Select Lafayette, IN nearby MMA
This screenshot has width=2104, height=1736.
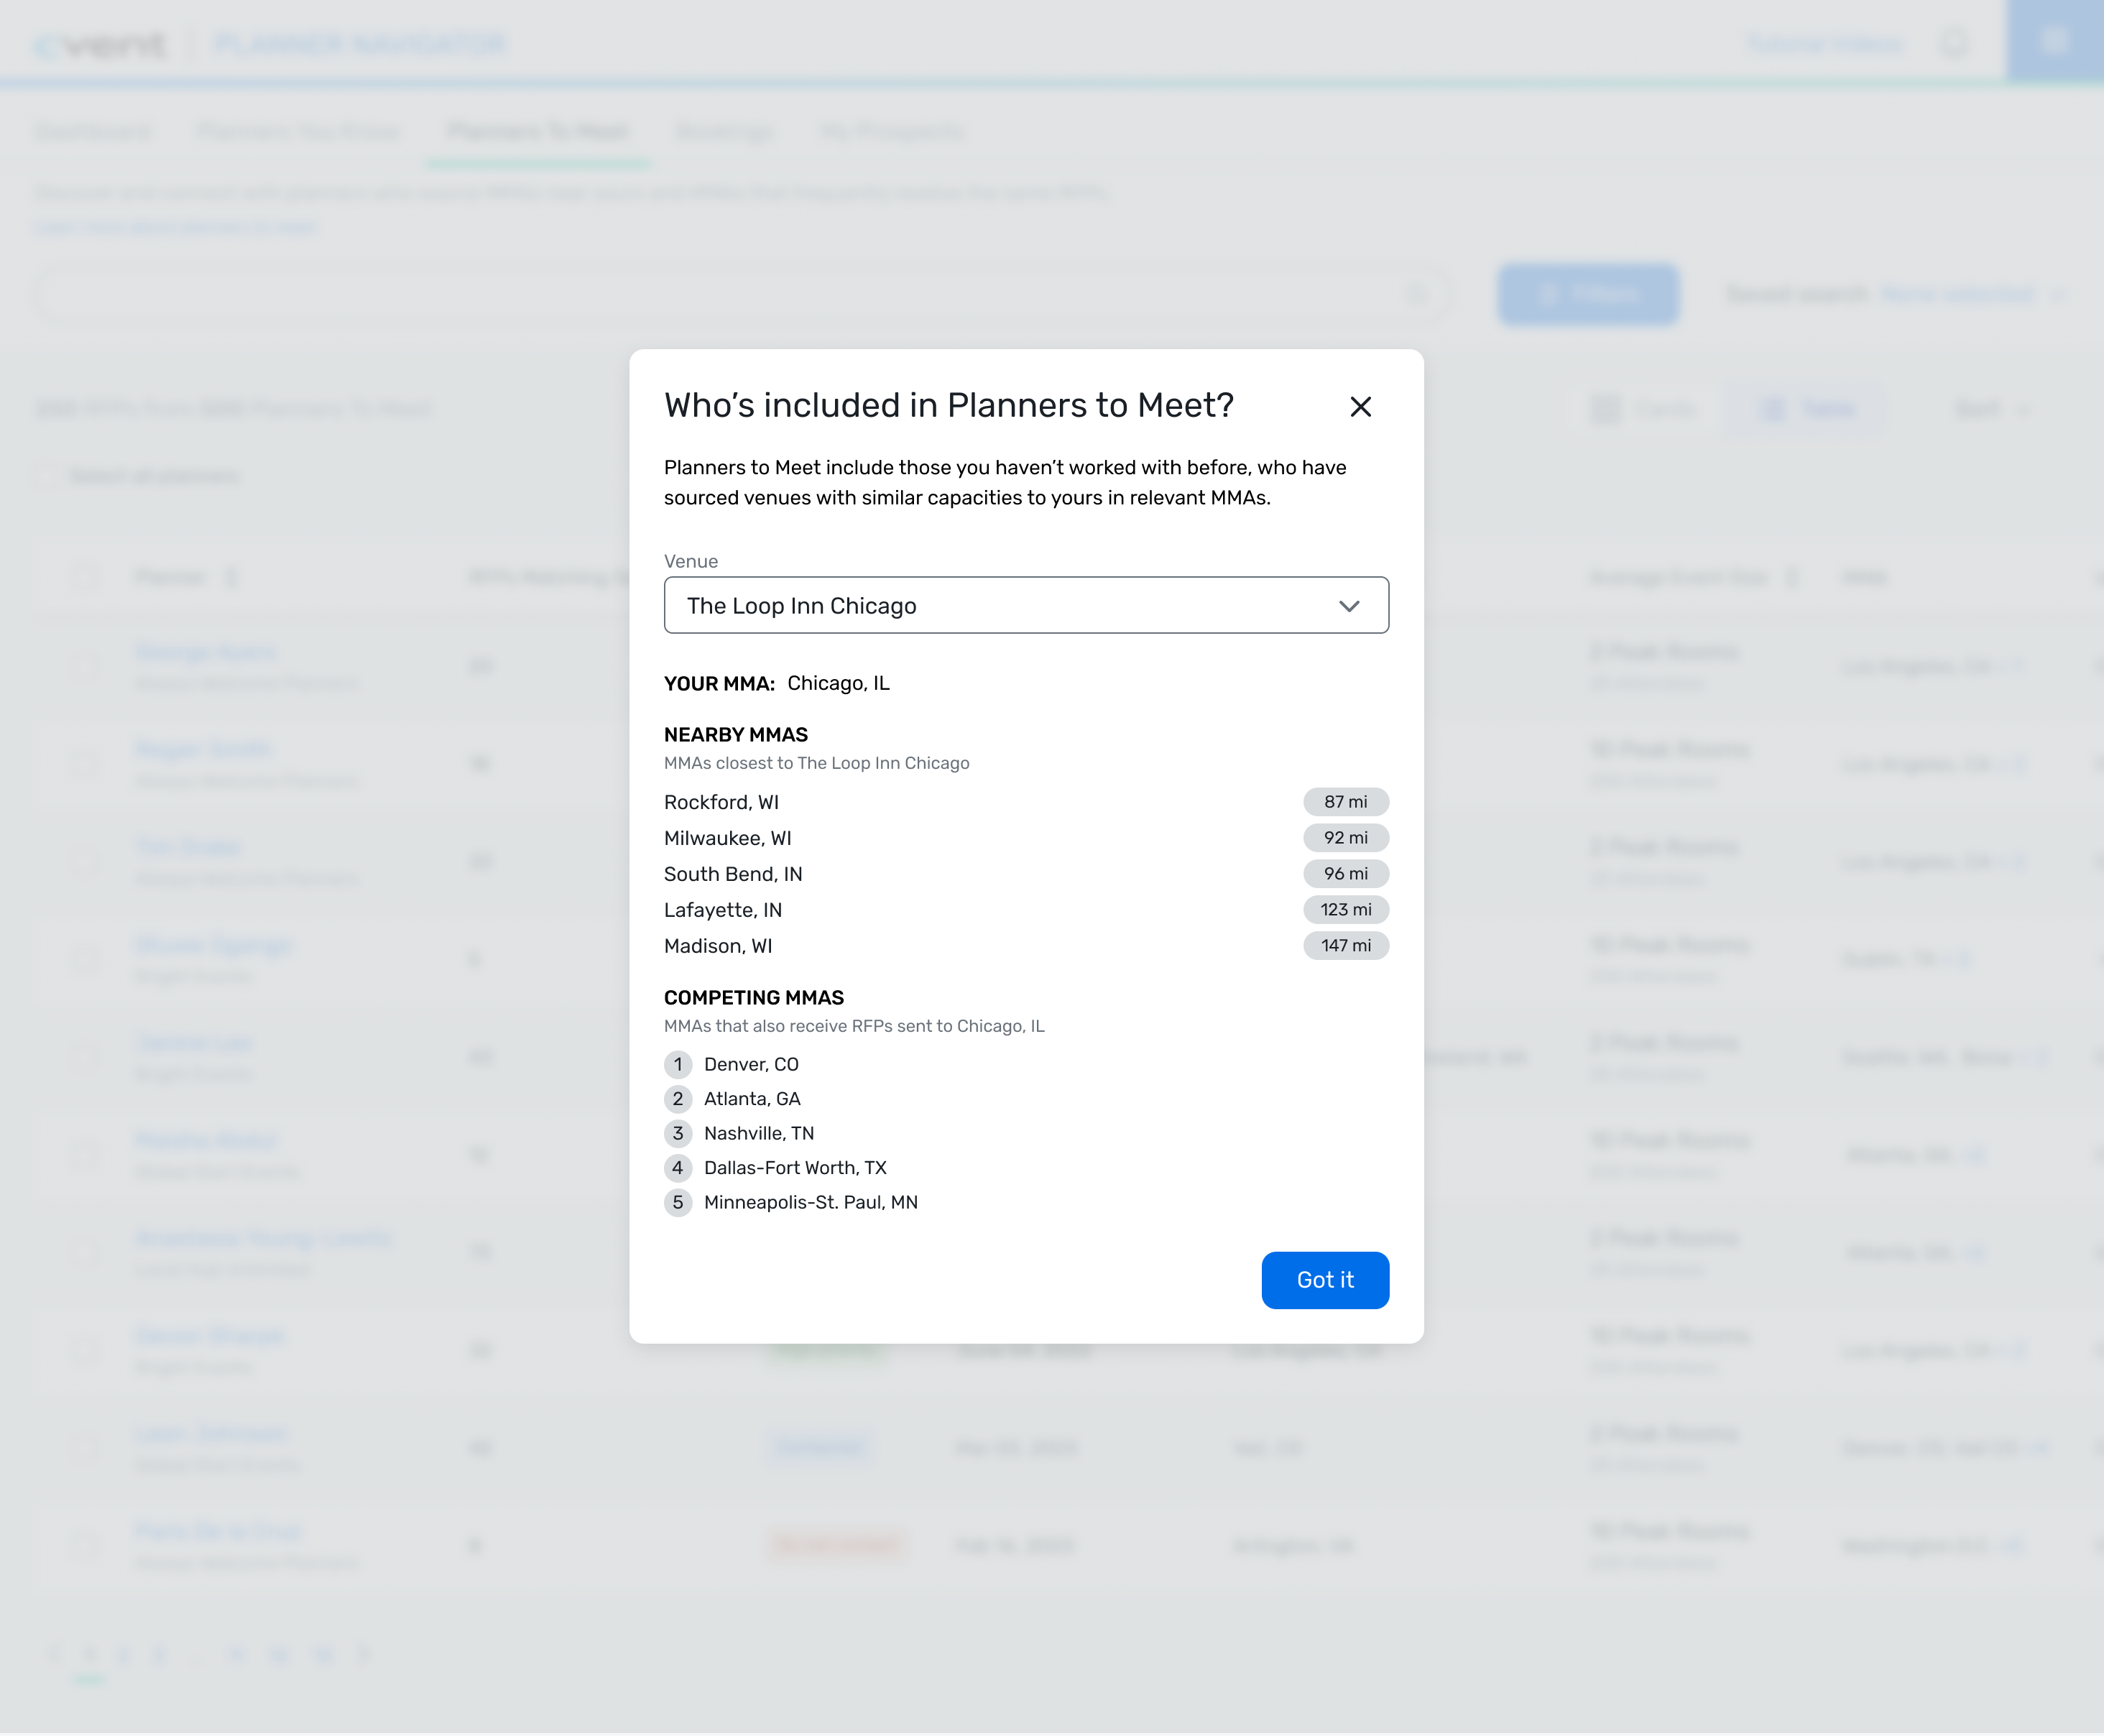pyautogui.click(x=723, y=910)
